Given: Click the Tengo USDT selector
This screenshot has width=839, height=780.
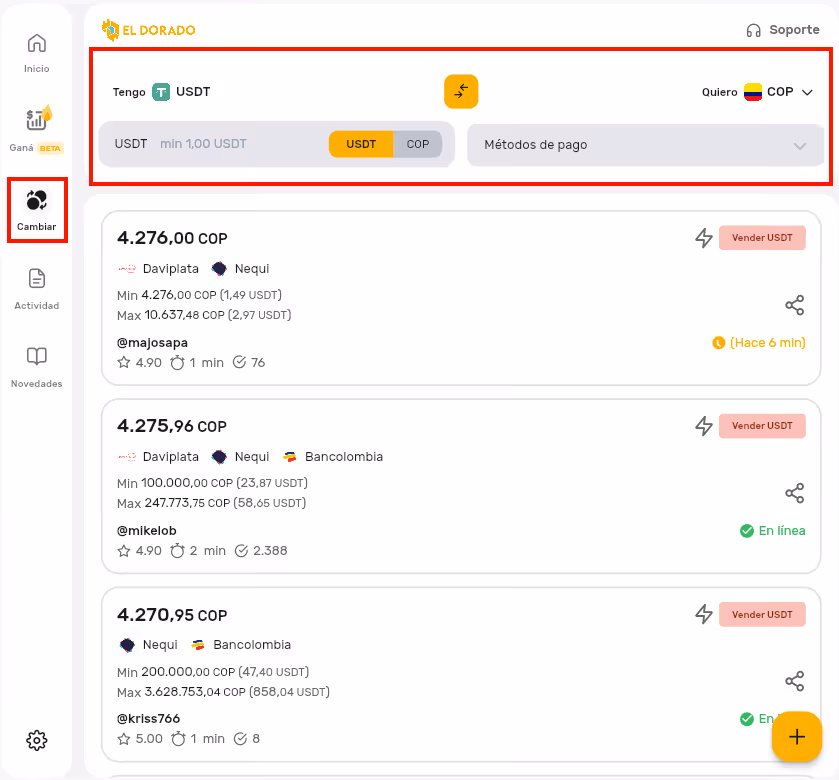Looking at the screenshot, I should click(x=162, y=92).
